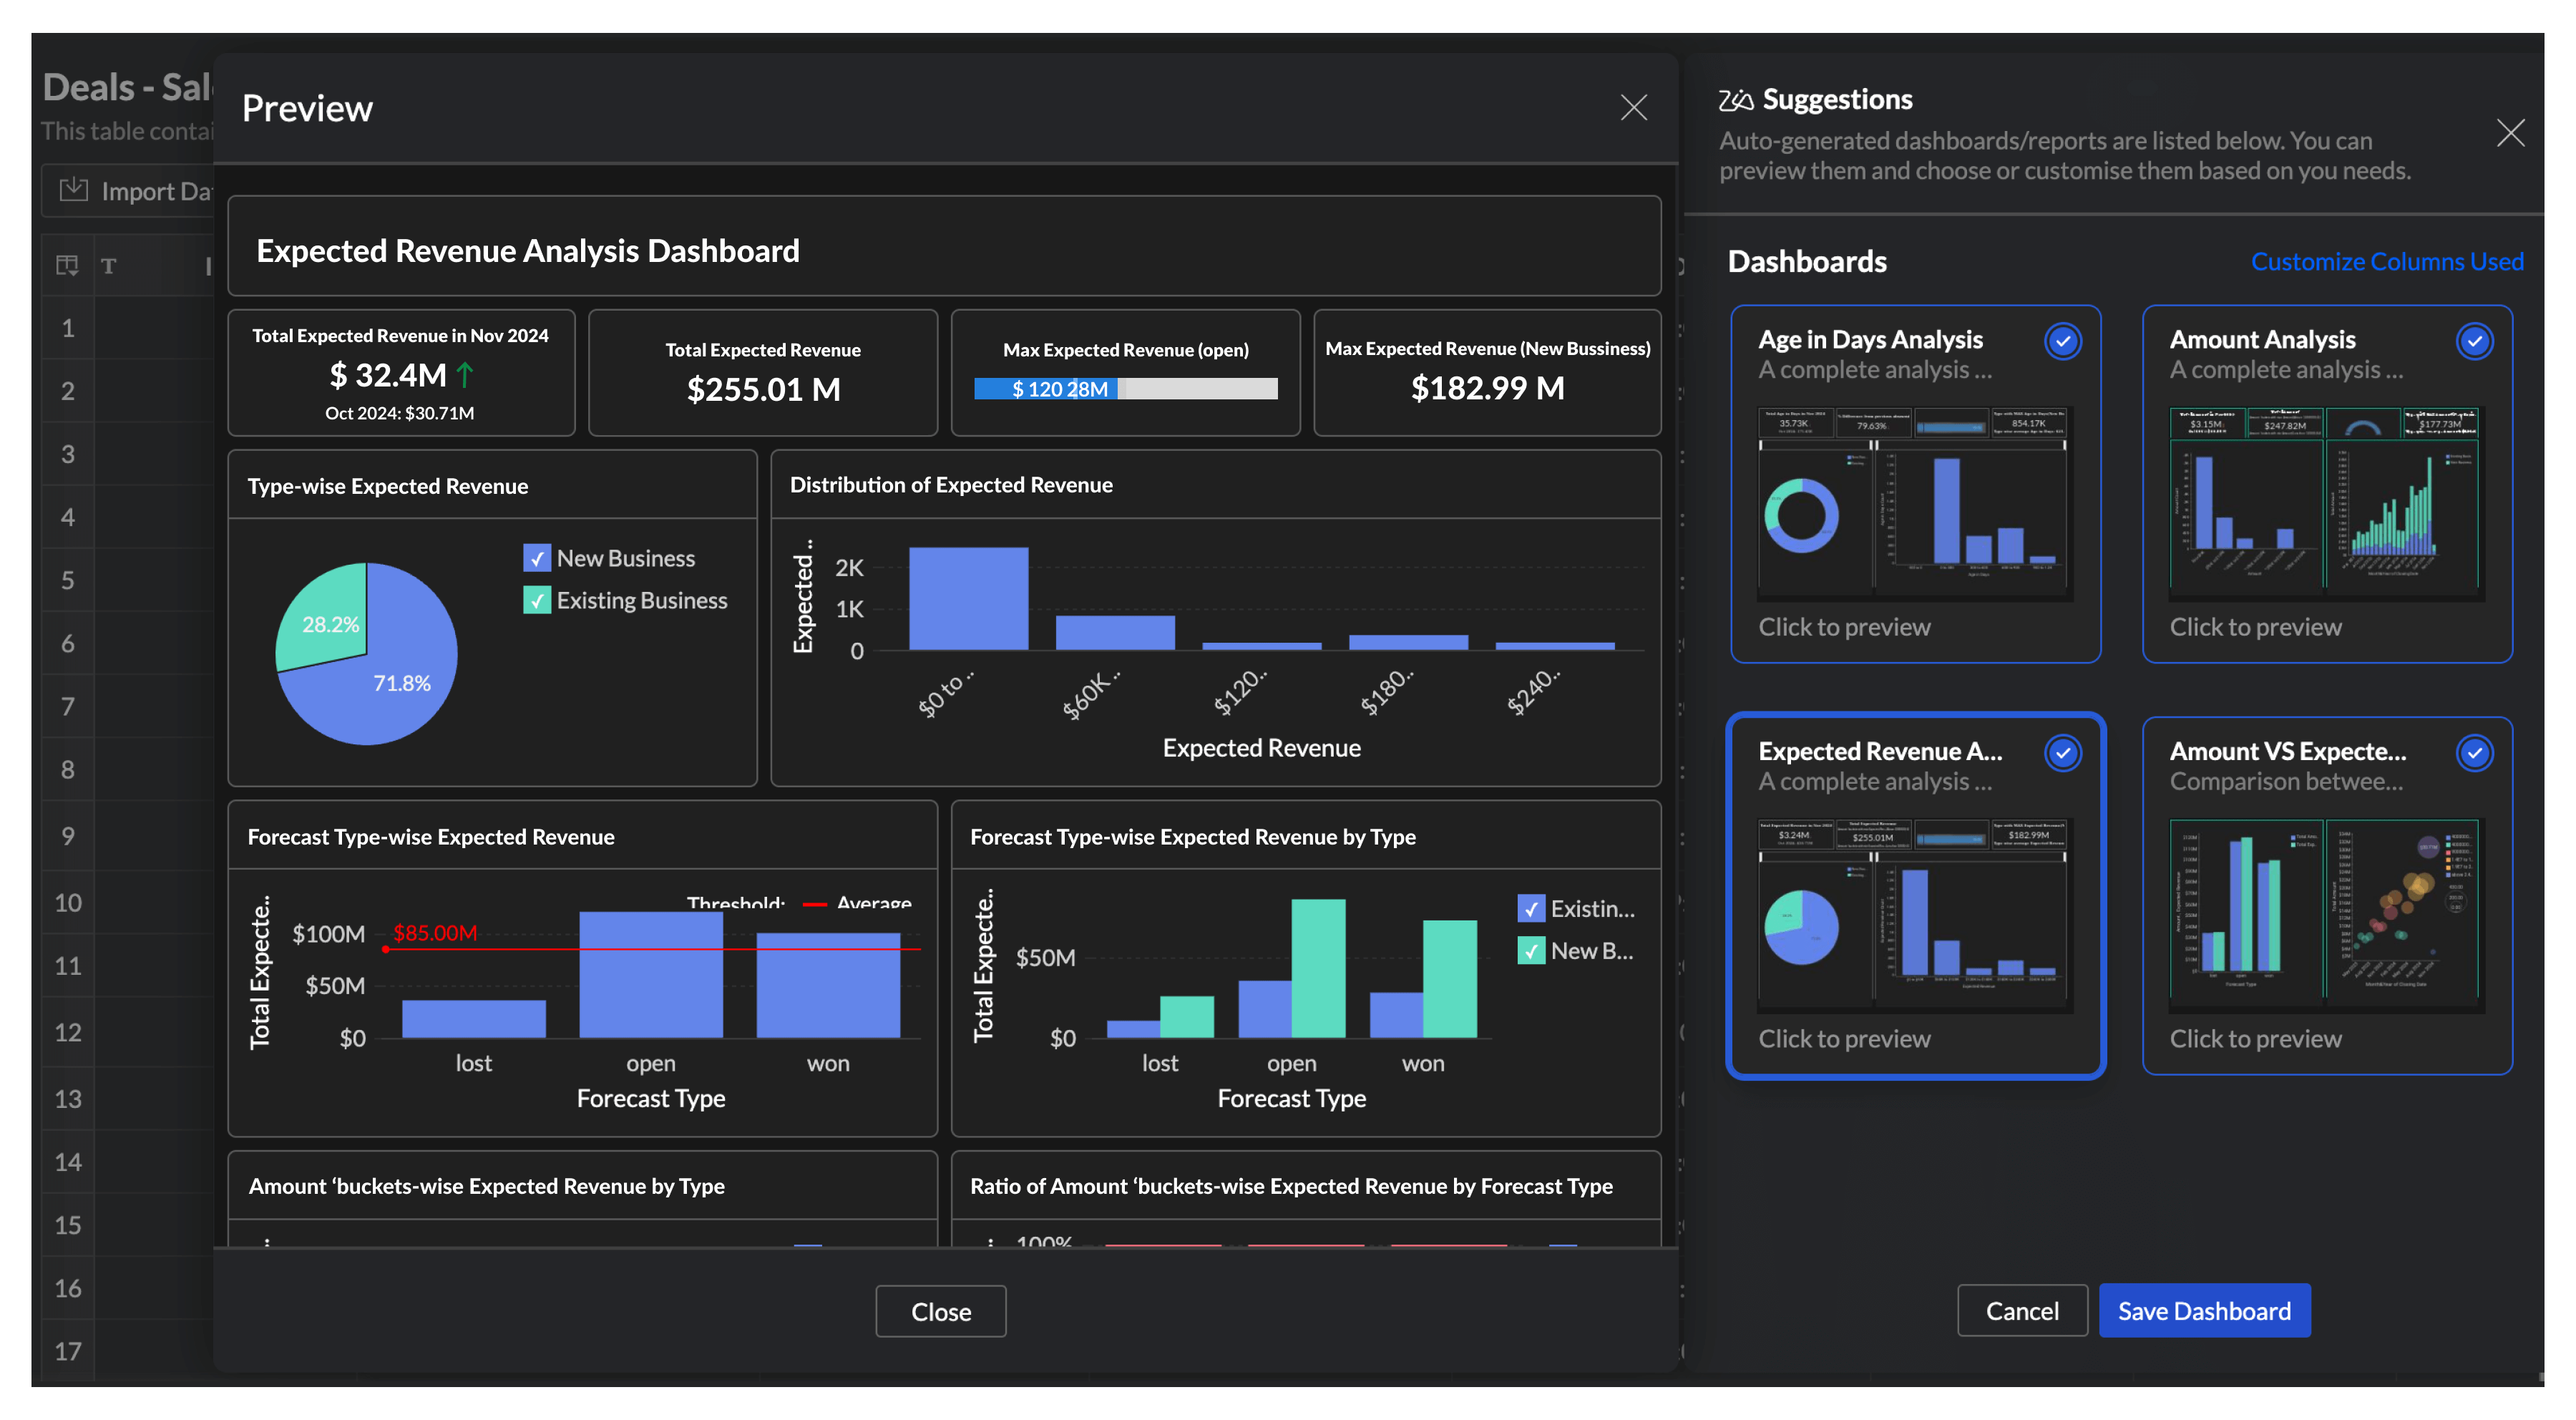Click the Ratio of Amount 'buckets-wise Expected Revenue title
This screenshot has width=2576, height=1420.
tap(1291, 1186)
